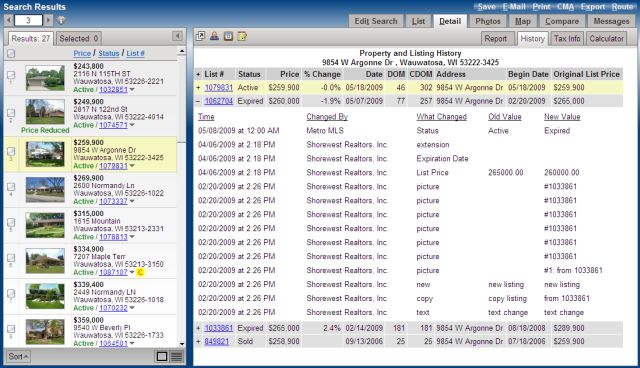Click Save in the top menu
Image resolution: width=640 pixels, height=368 pixels.
click(487, 7)
